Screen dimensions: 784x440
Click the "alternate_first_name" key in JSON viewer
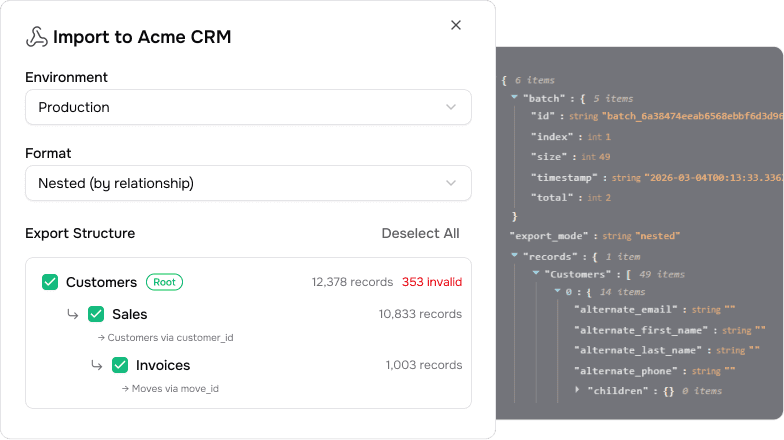[641, 330]
